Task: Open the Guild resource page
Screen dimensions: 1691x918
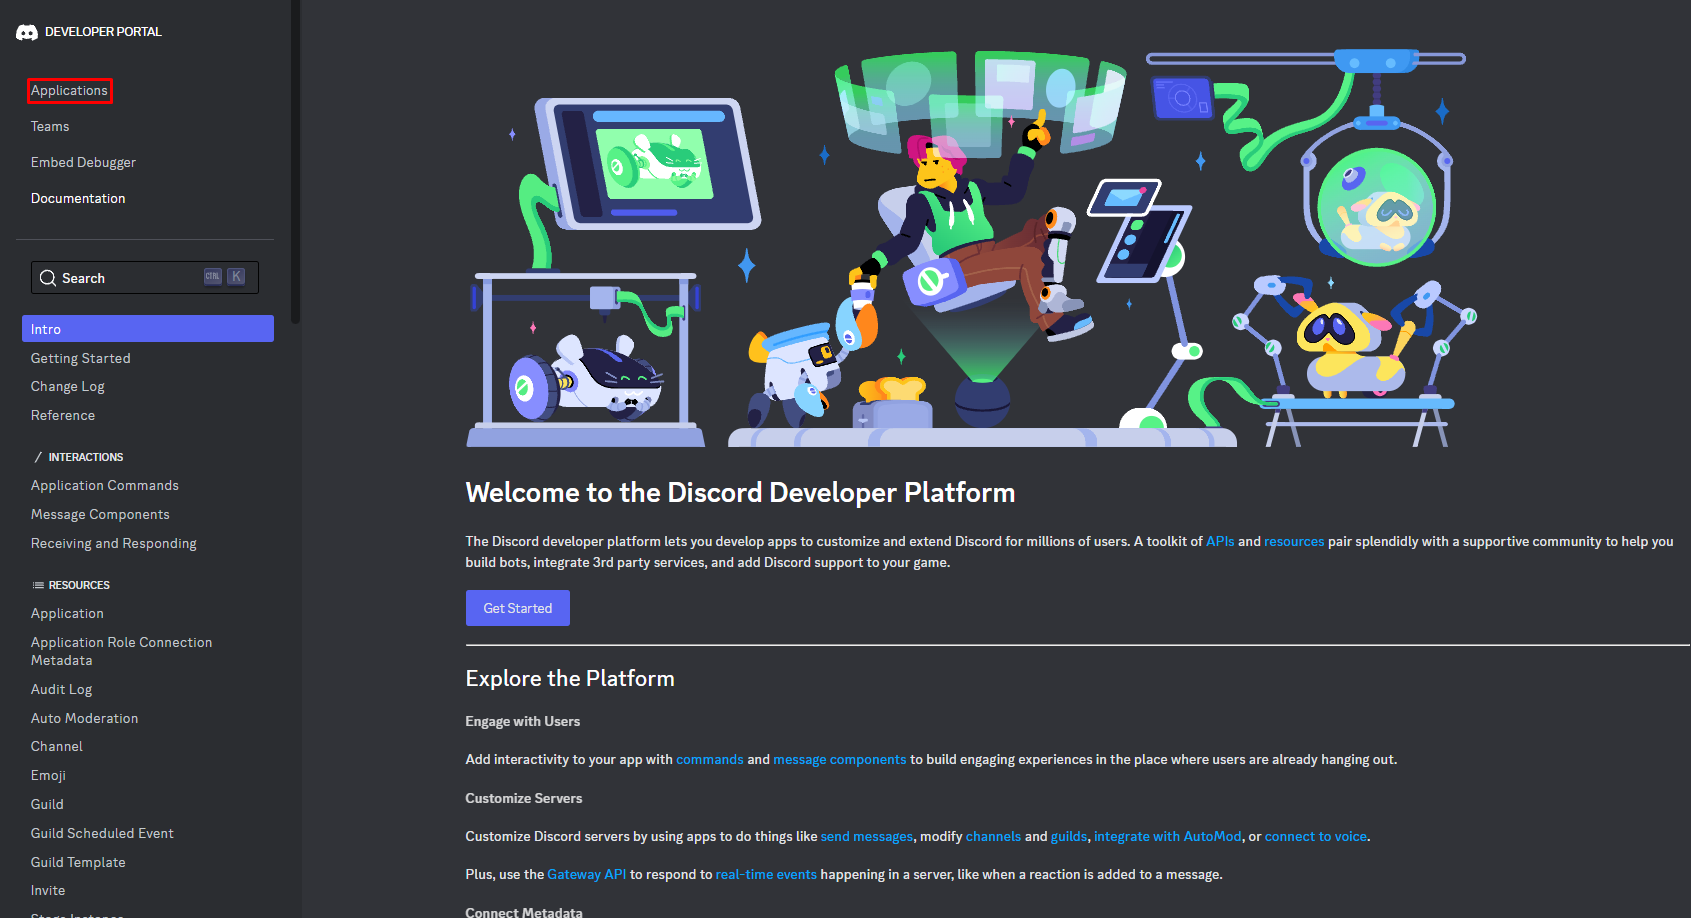Action: (47, 804)
